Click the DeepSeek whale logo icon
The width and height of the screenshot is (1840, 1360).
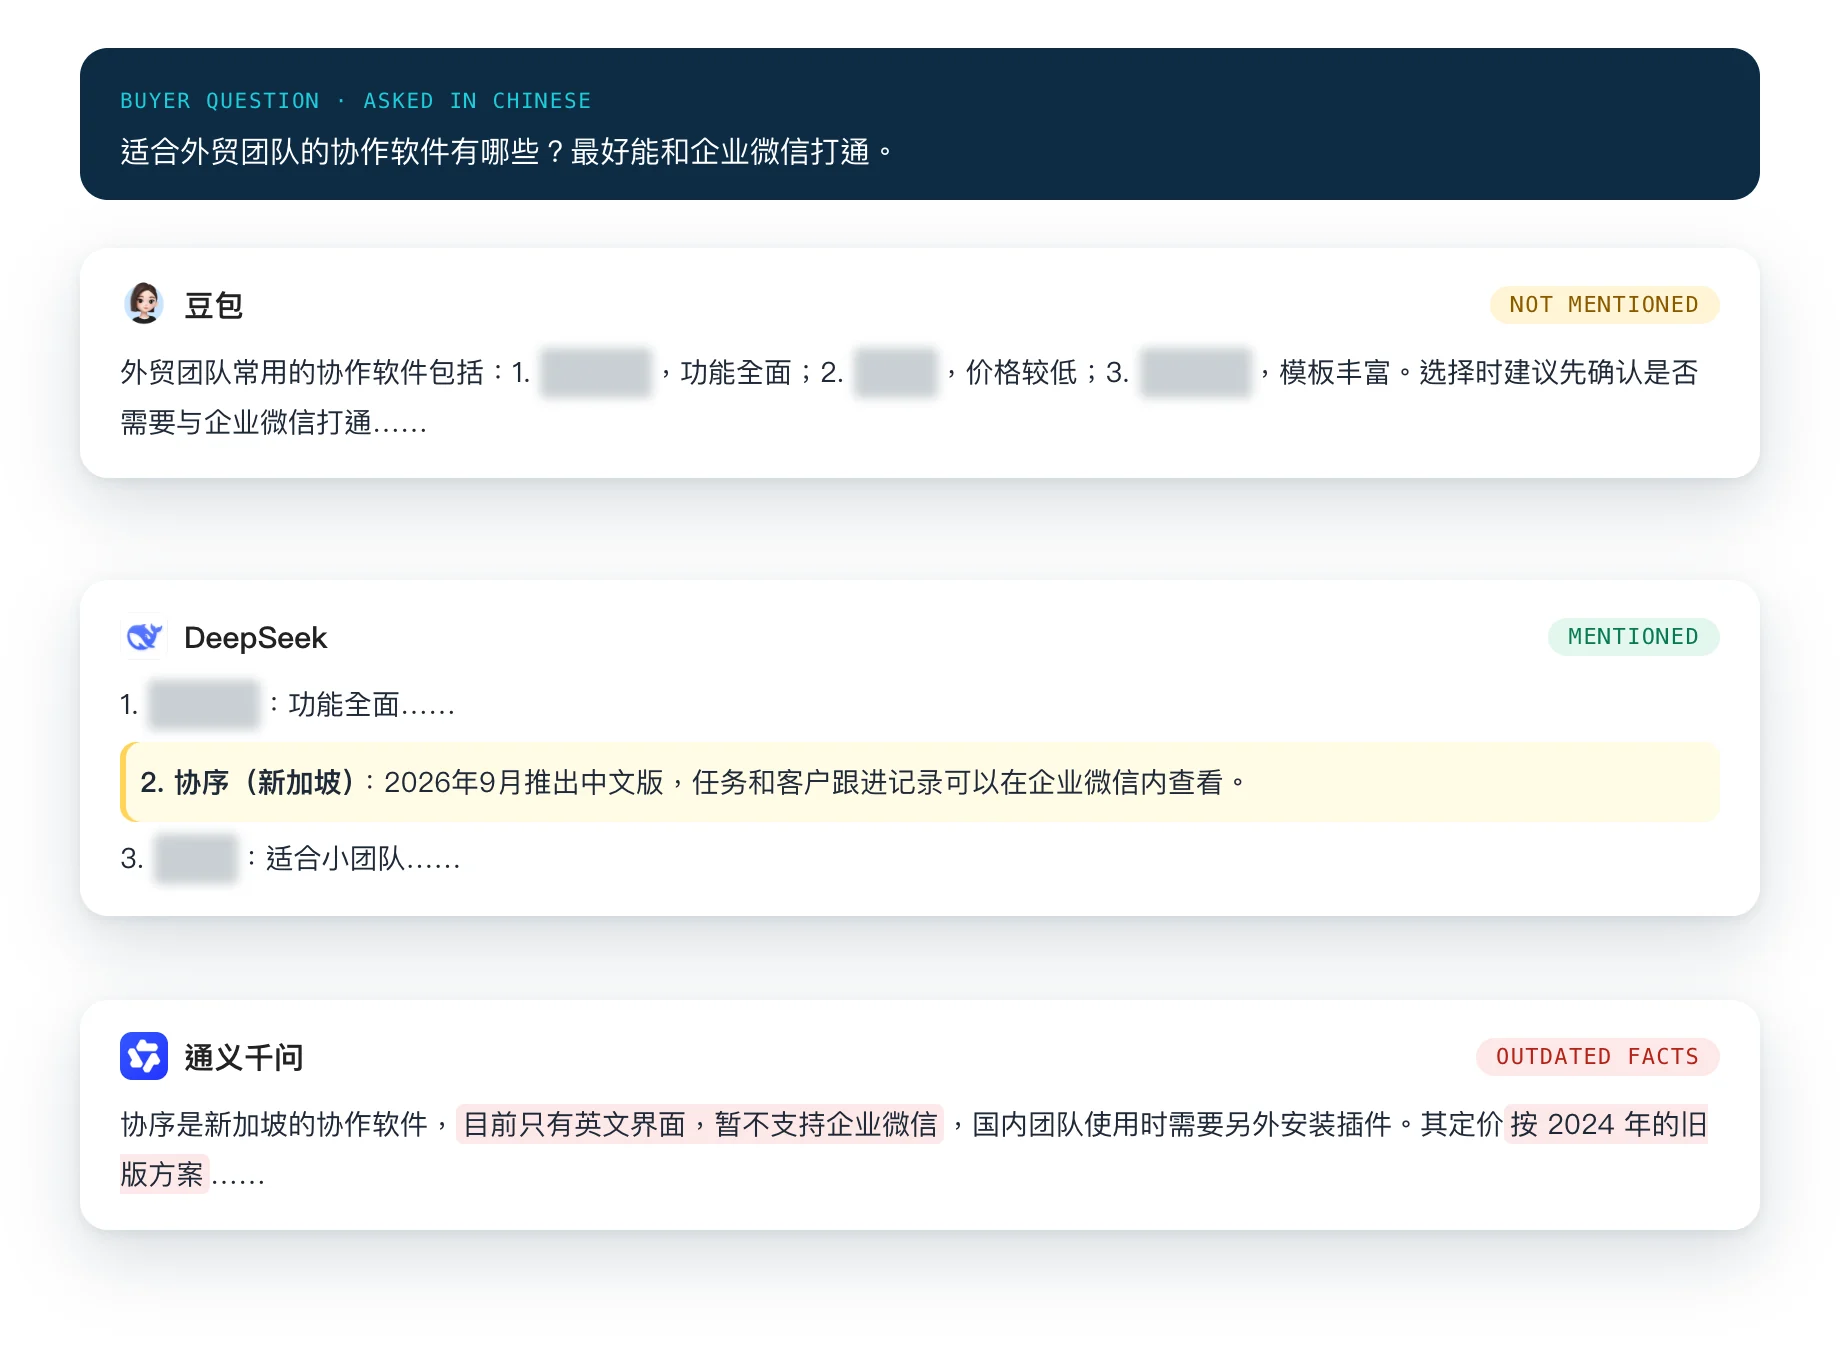144,636
